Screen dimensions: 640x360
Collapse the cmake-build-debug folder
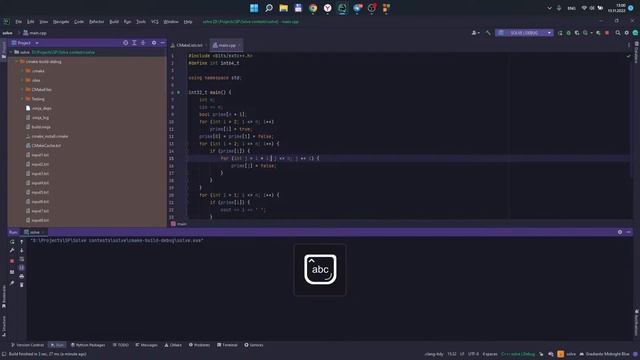click(x=17, y=62)
